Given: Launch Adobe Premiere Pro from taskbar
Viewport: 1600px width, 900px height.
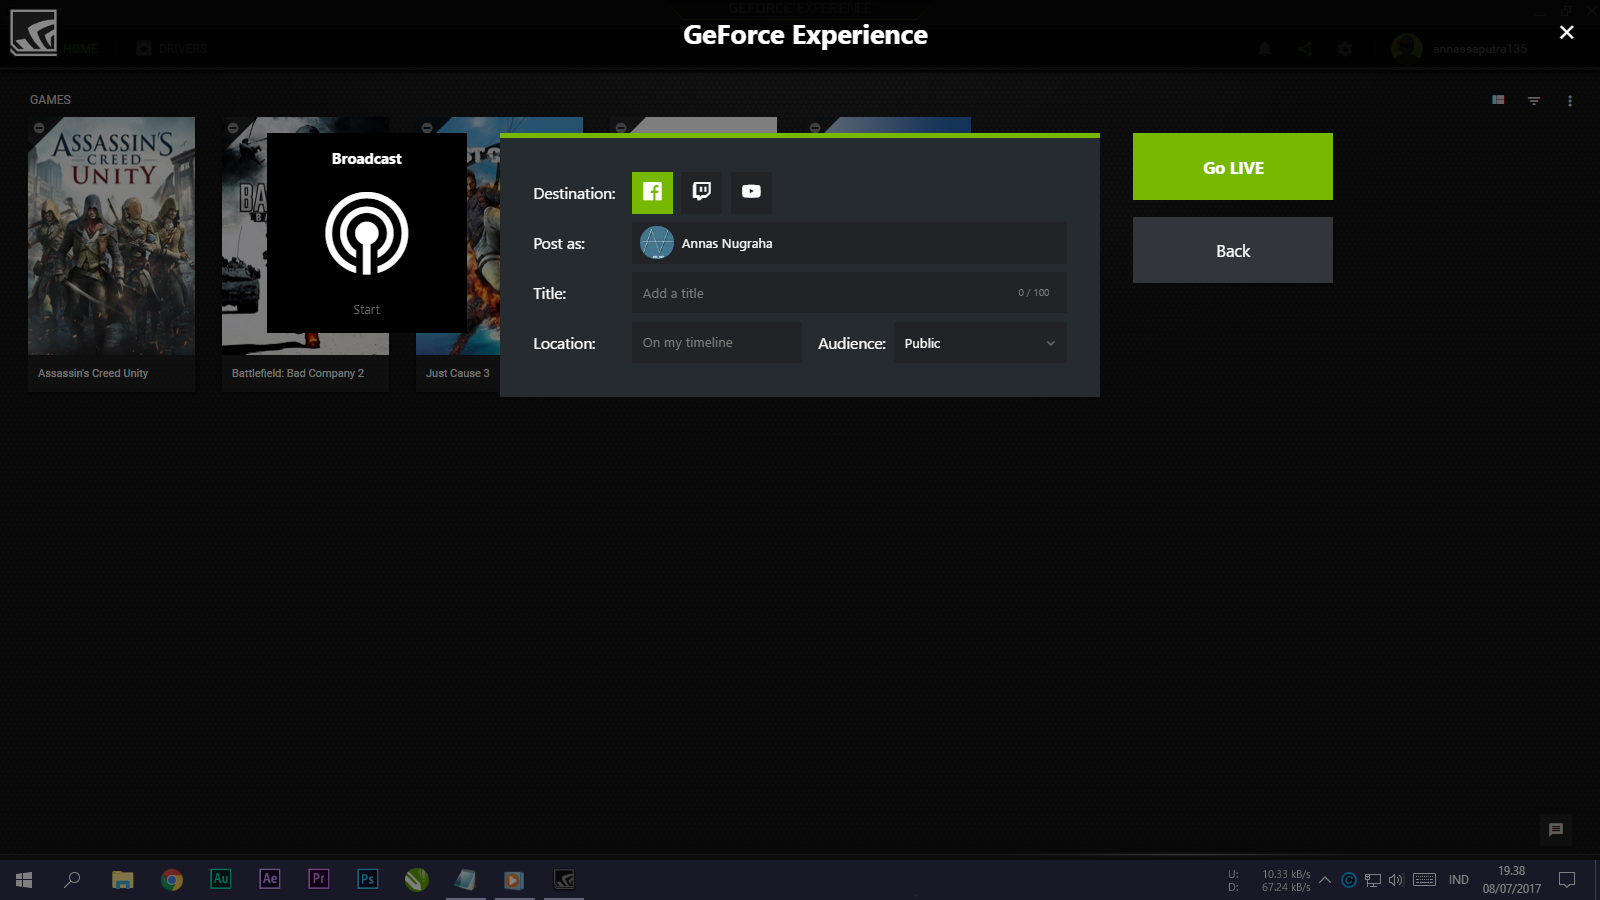Looking at the screenshot, I should tap(319, 879).
